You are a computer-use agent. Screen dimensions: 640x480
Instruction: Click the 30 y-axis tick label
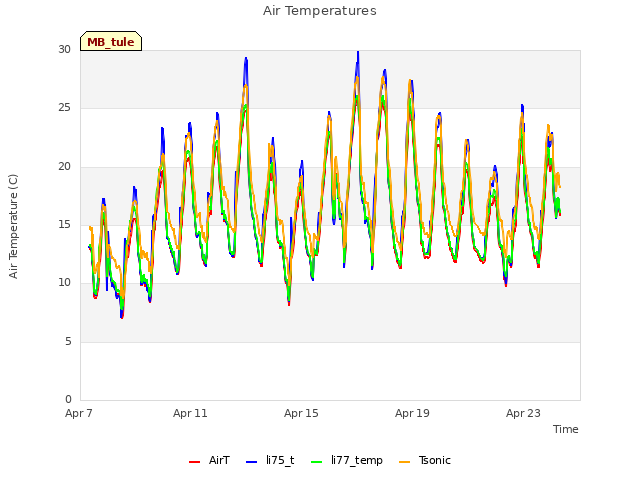[64, 49]
